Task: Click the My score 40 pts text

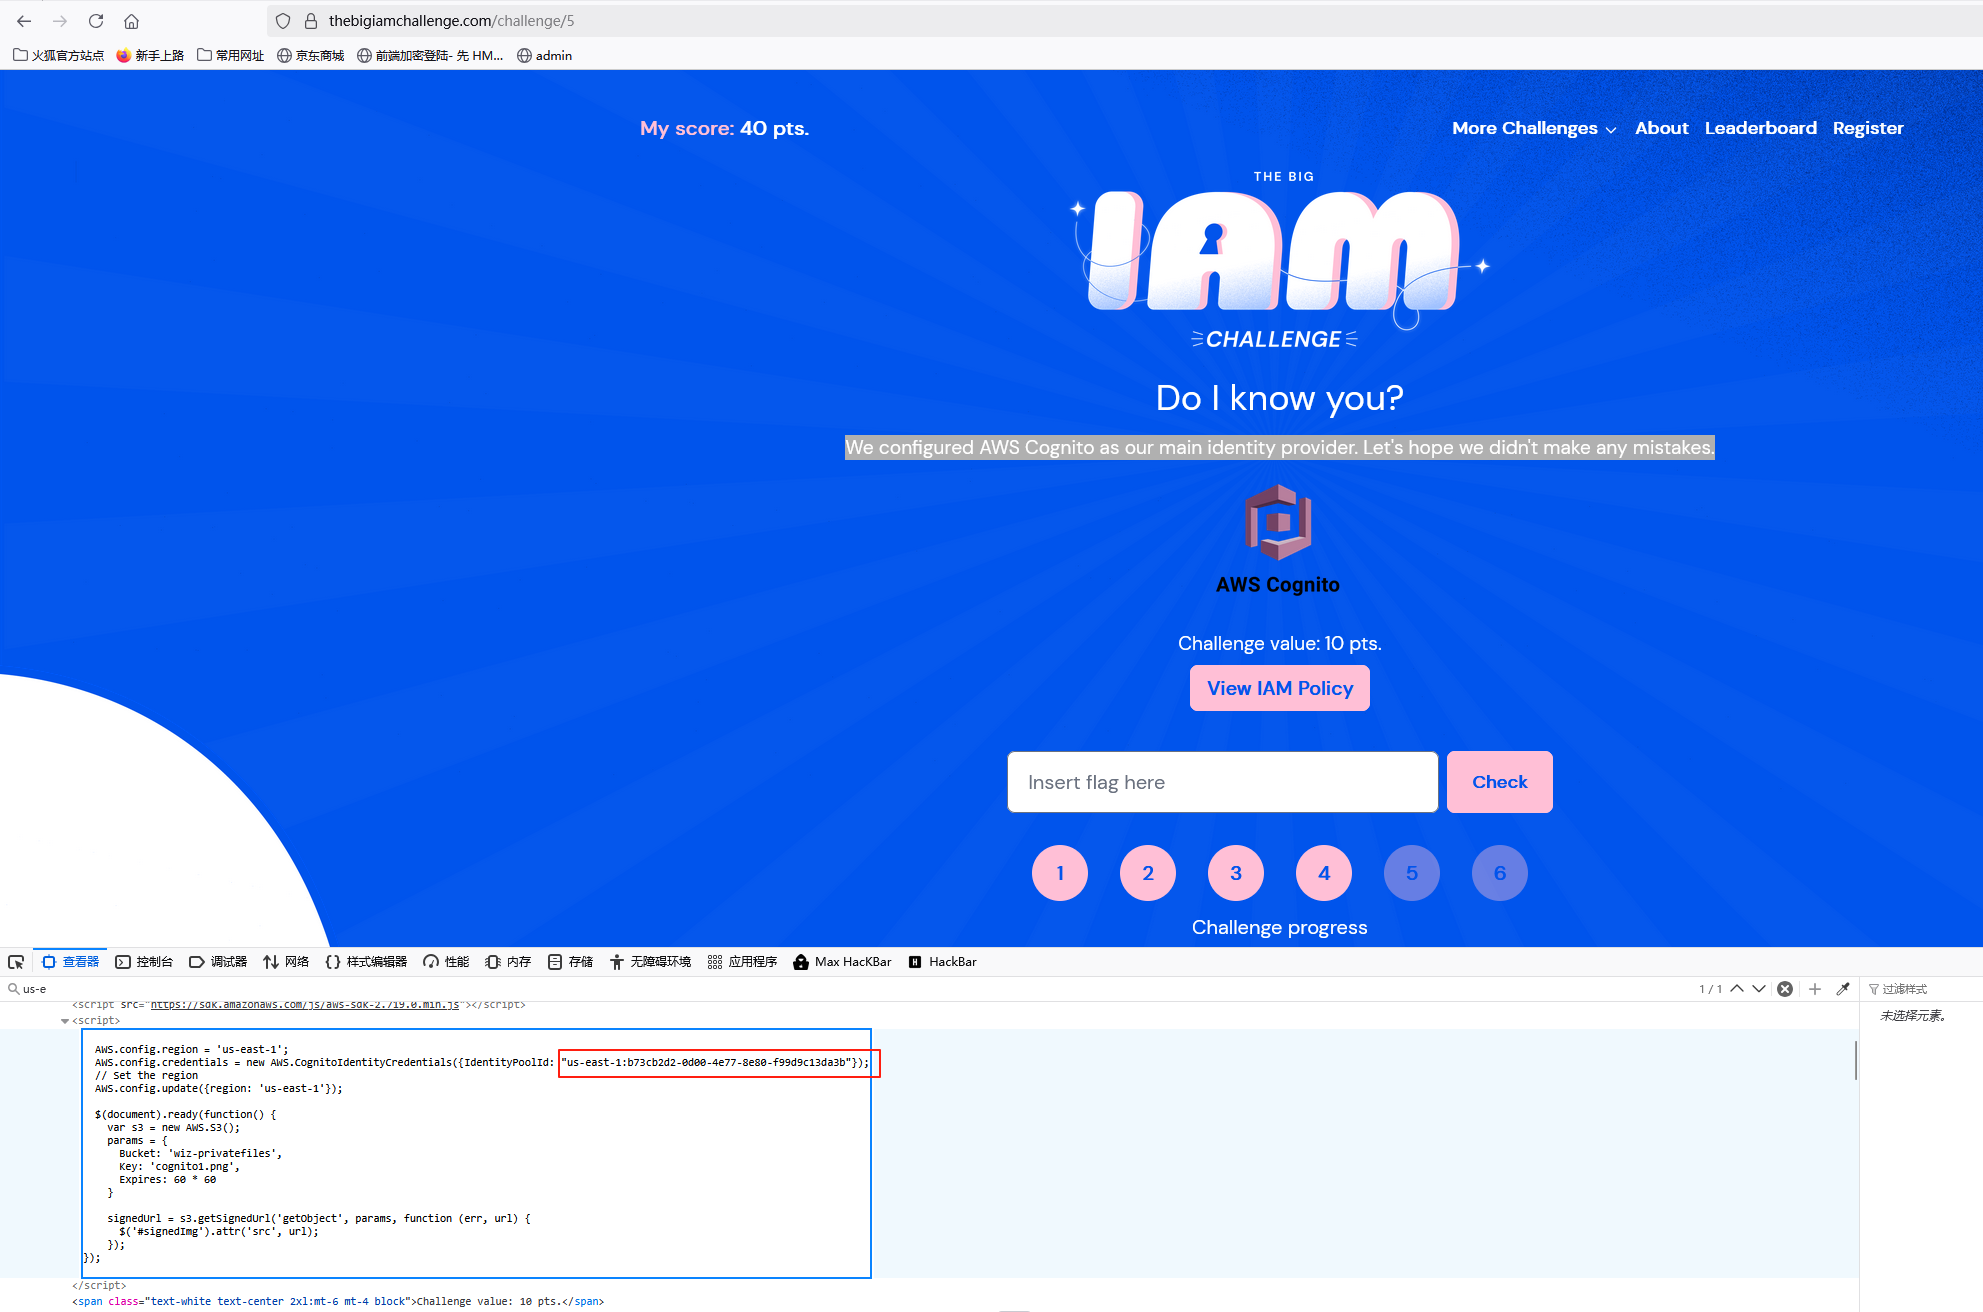Action: click(x=724, y=128)
